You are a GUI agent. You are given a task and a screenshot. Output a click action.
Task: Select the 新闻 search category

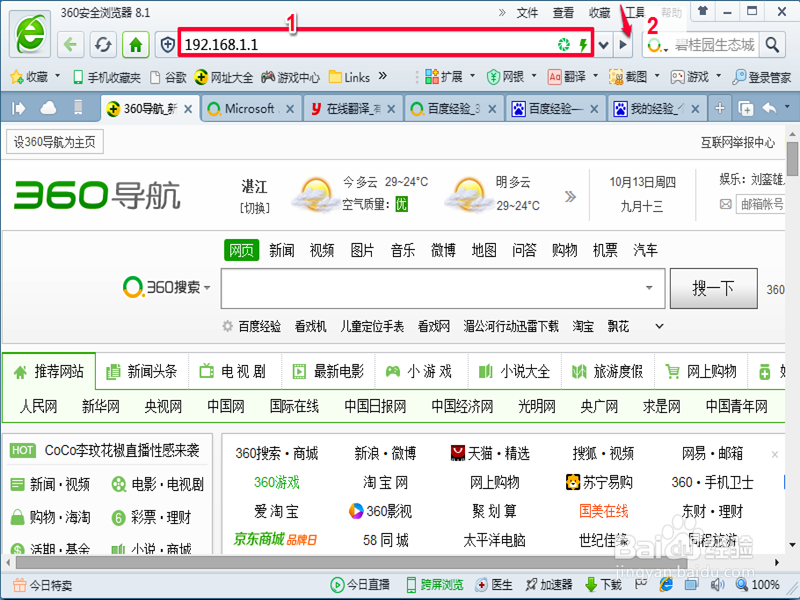coord(282,250)
